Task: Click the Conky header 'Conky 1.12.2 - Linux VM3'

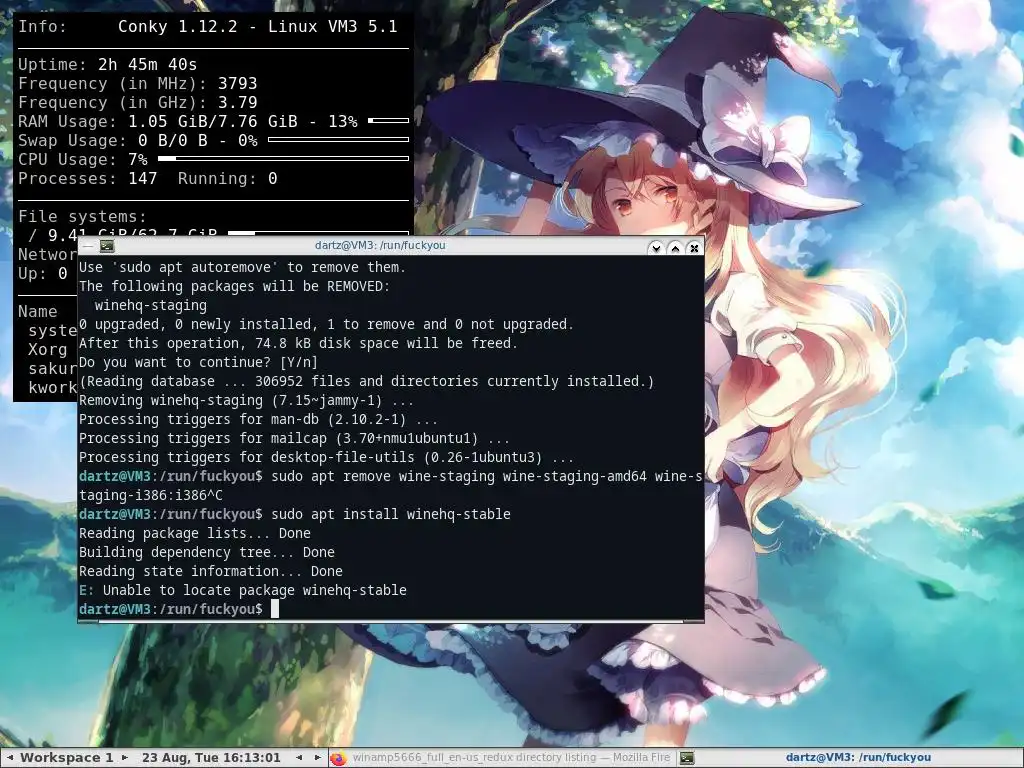Action: coord(257,27)
